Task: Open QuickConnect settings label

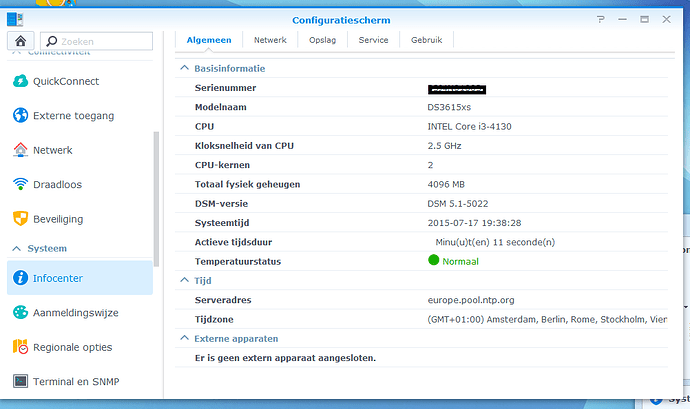Action: [x=66, y=81]
